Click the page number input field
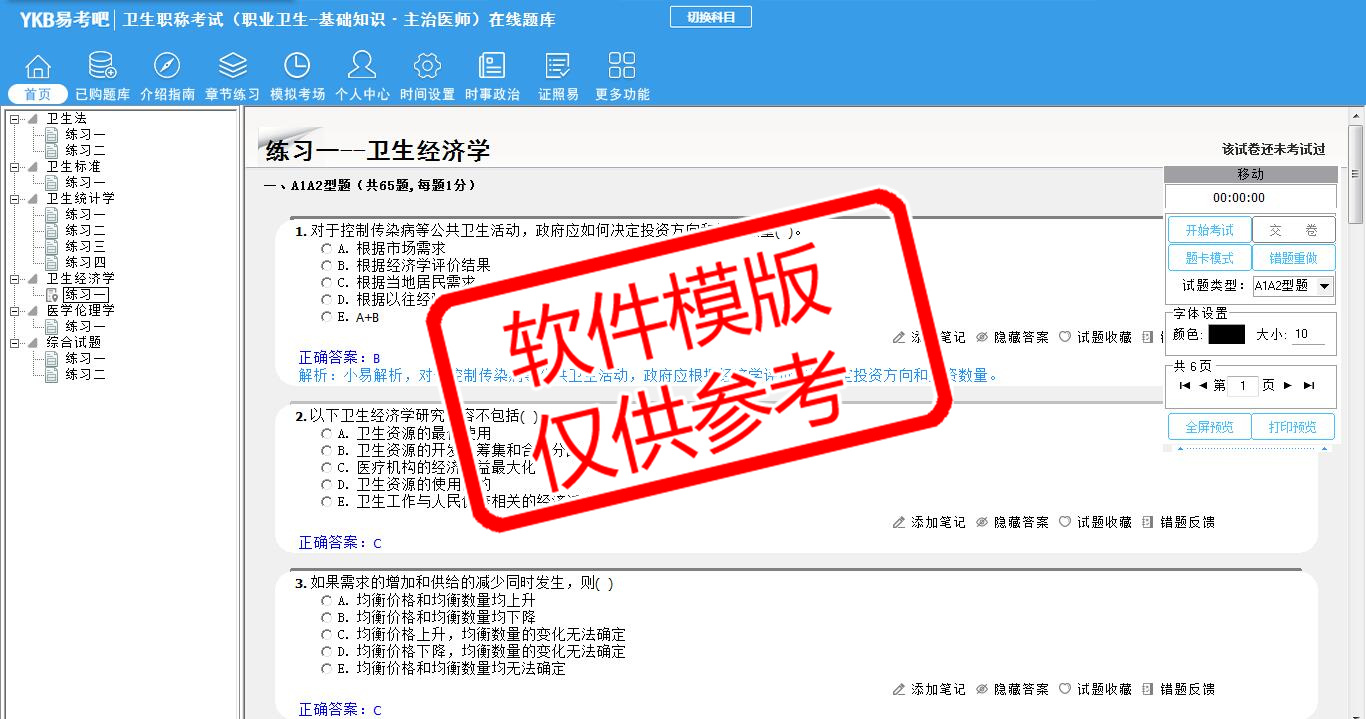Viewport: 1366px width, 719px height. coord(1242,386)
